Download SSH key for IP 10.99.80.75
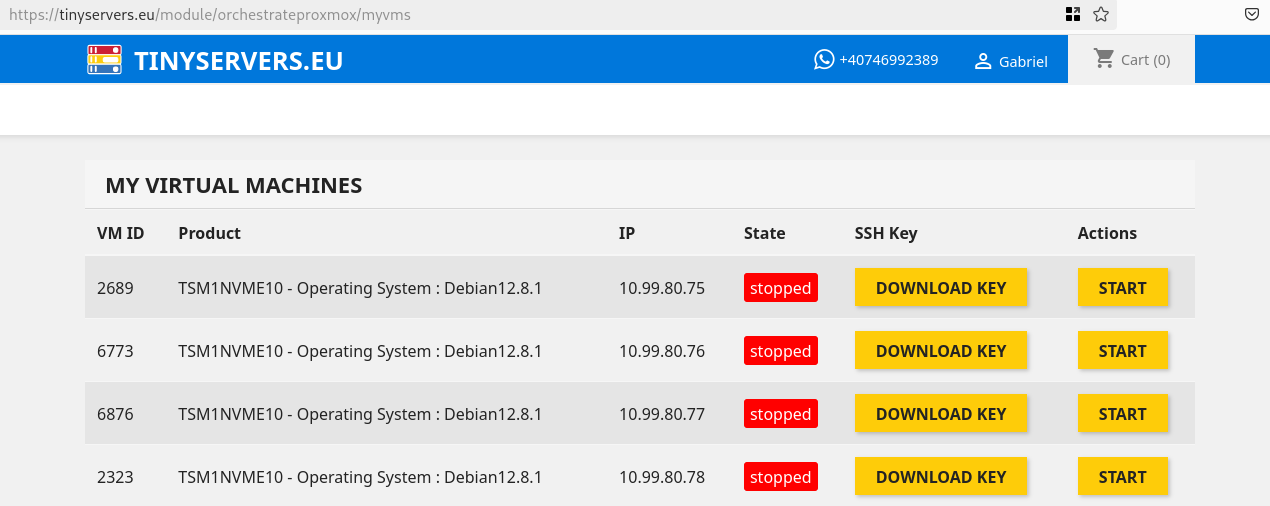The image size is (1270, 506). pyautogui.click(x=941, y=288)
